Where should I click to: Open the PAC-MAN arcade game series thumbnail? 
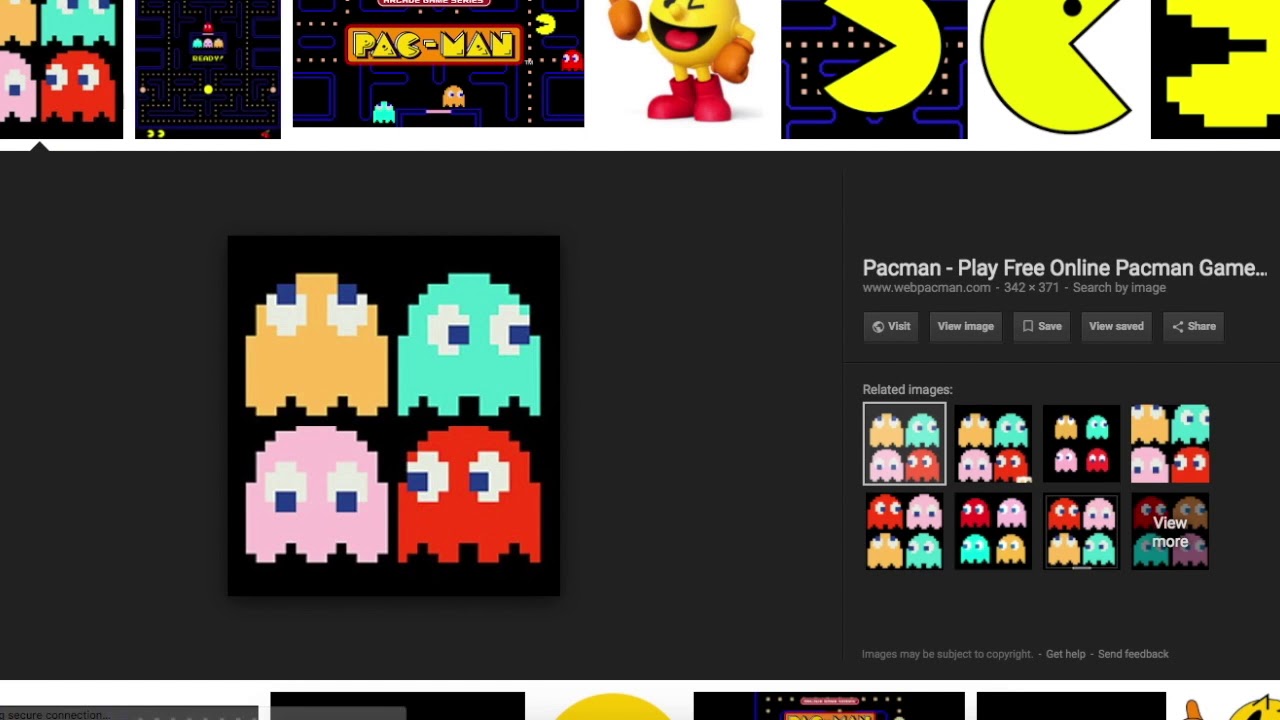[438, 63]
